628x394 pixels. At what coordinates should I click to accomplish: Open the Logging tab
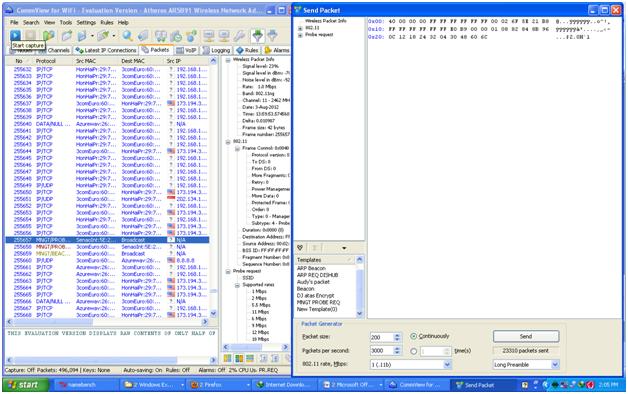click(217, 50)
